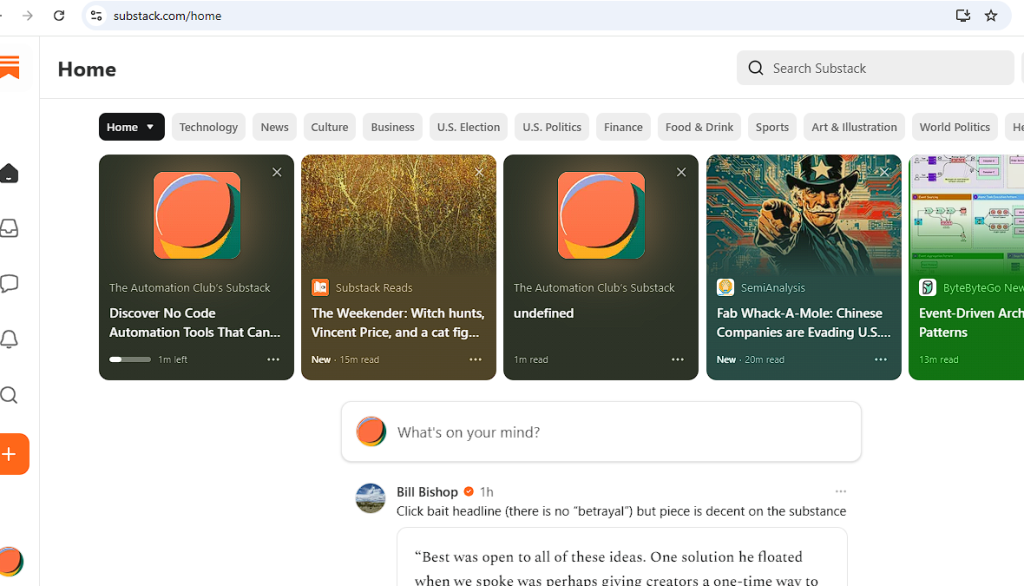Open more options on The Weekender card
This screenshot has height=586, width=1024.
click(475, 359)
